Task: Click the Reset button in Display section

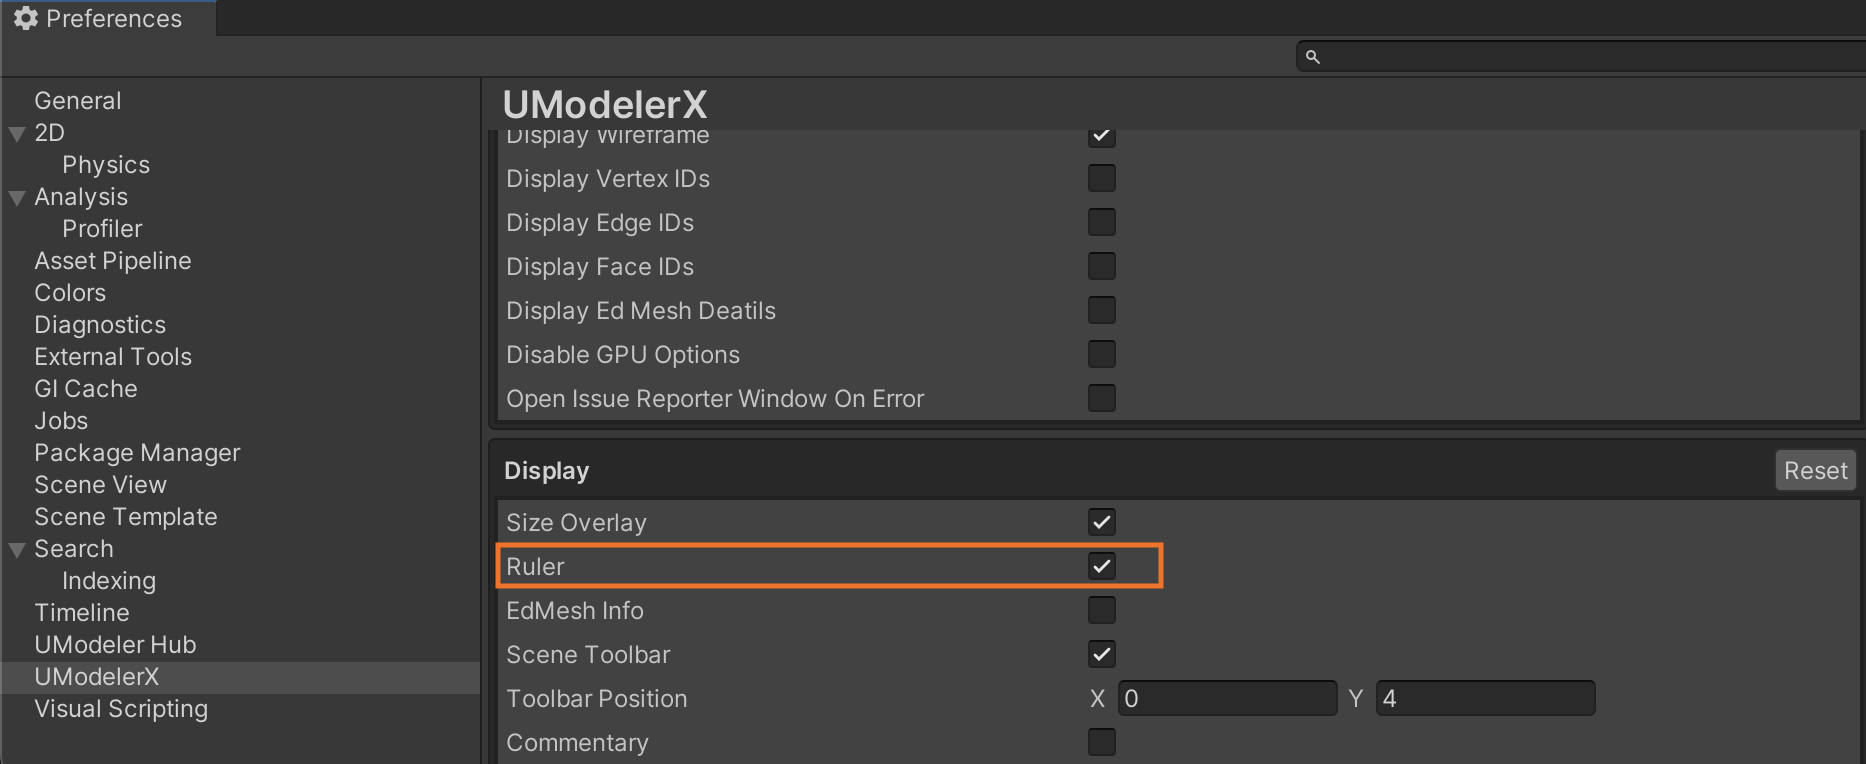Action: point(1815,470)
